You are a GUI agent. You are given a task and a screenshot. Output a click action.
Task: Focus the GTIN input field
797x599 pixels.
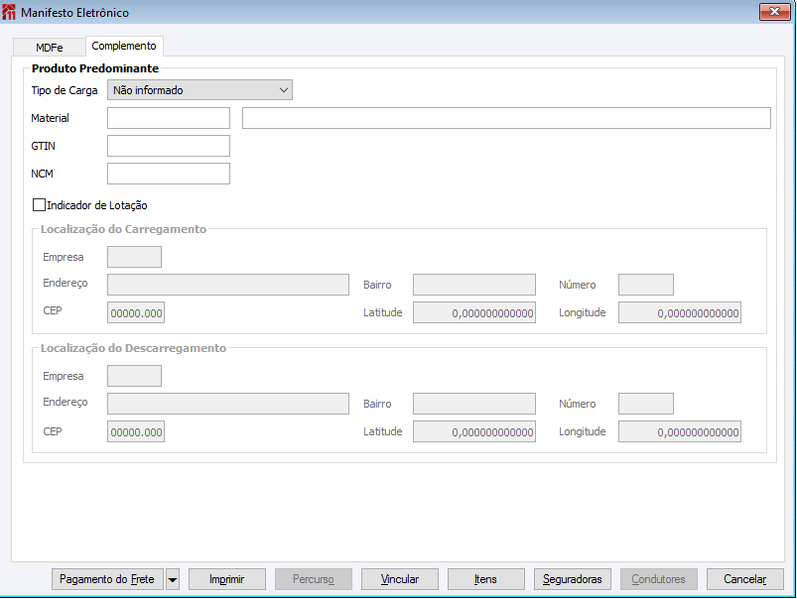pos(168,146)
